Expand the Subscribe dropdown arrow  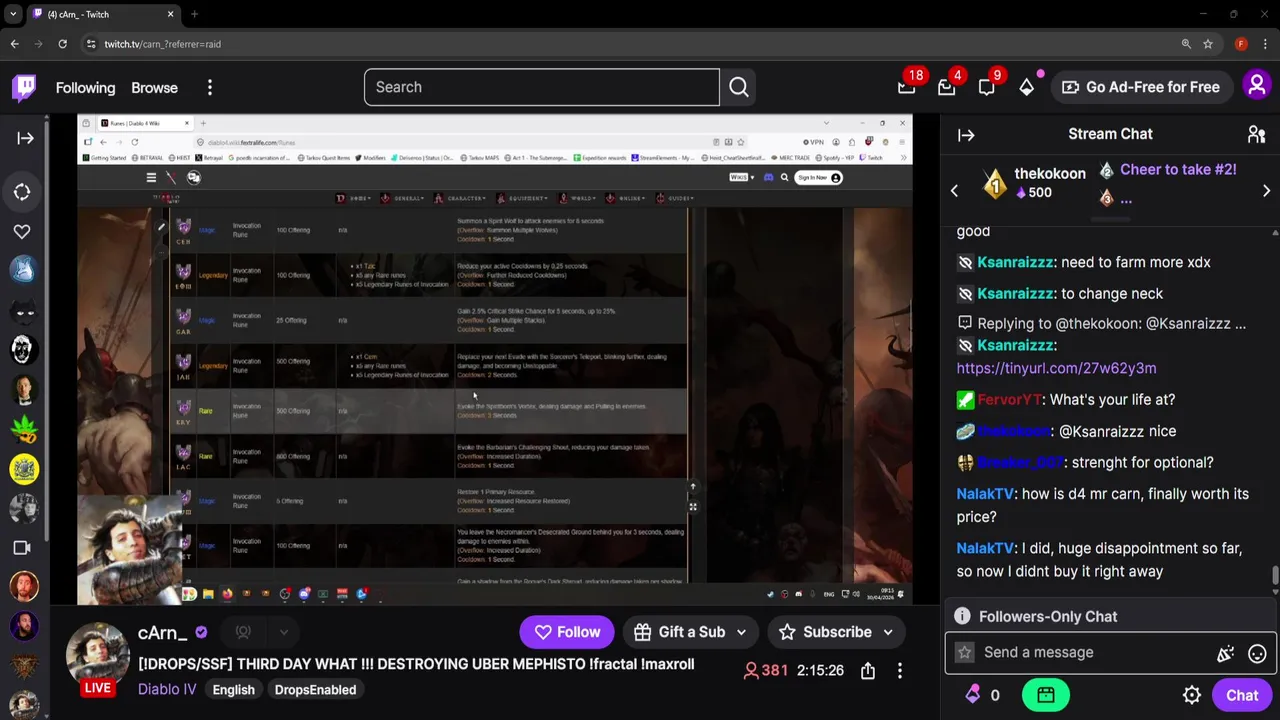(888, 632)
